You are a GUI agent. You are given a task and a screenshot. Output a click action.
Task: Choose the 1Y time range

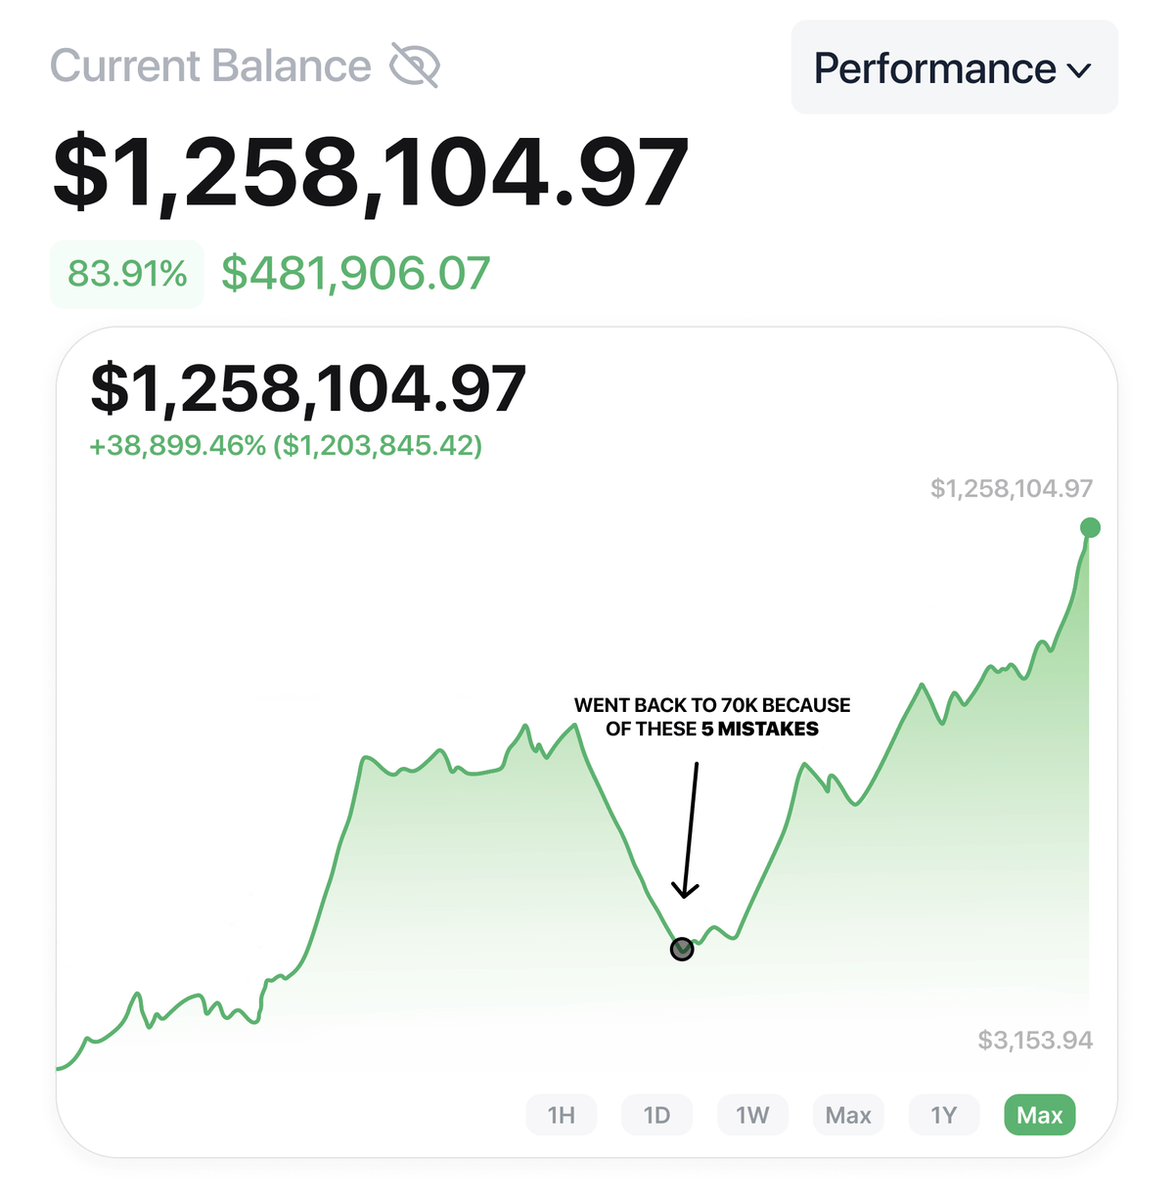pos(944,1115)
